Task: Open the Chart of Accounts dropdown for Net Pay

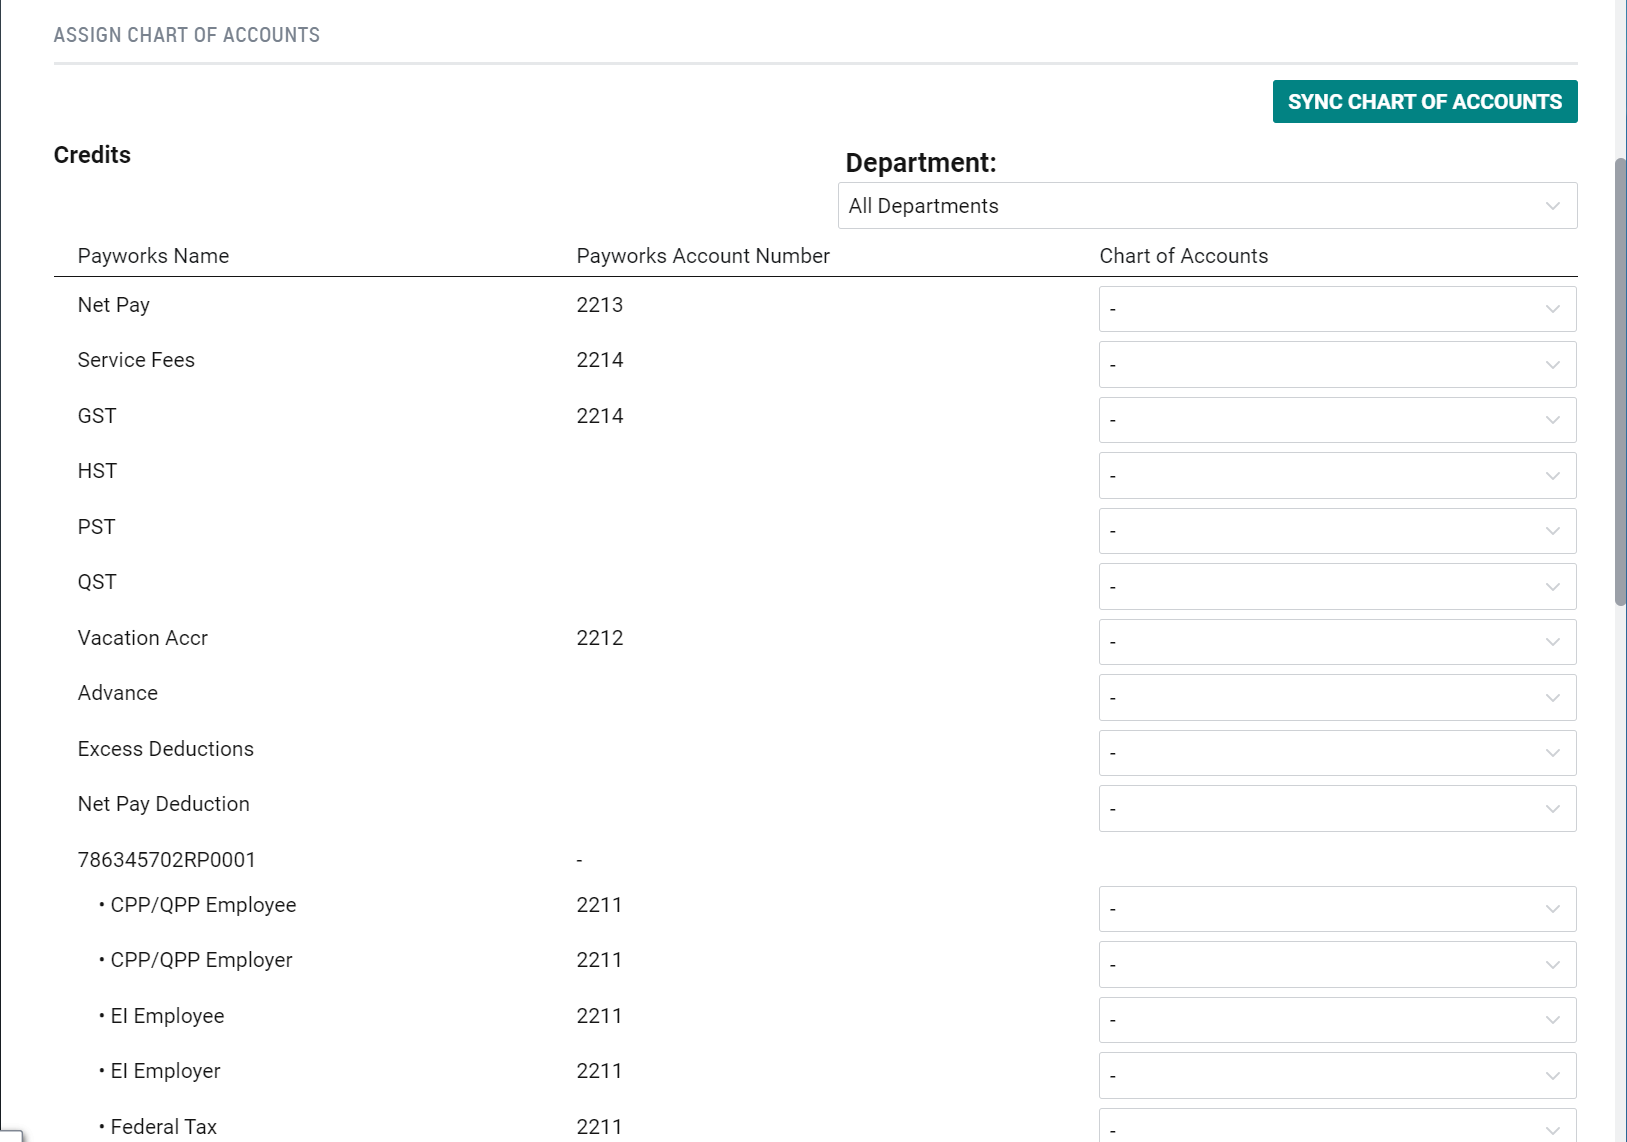Action: [1337, 308]
